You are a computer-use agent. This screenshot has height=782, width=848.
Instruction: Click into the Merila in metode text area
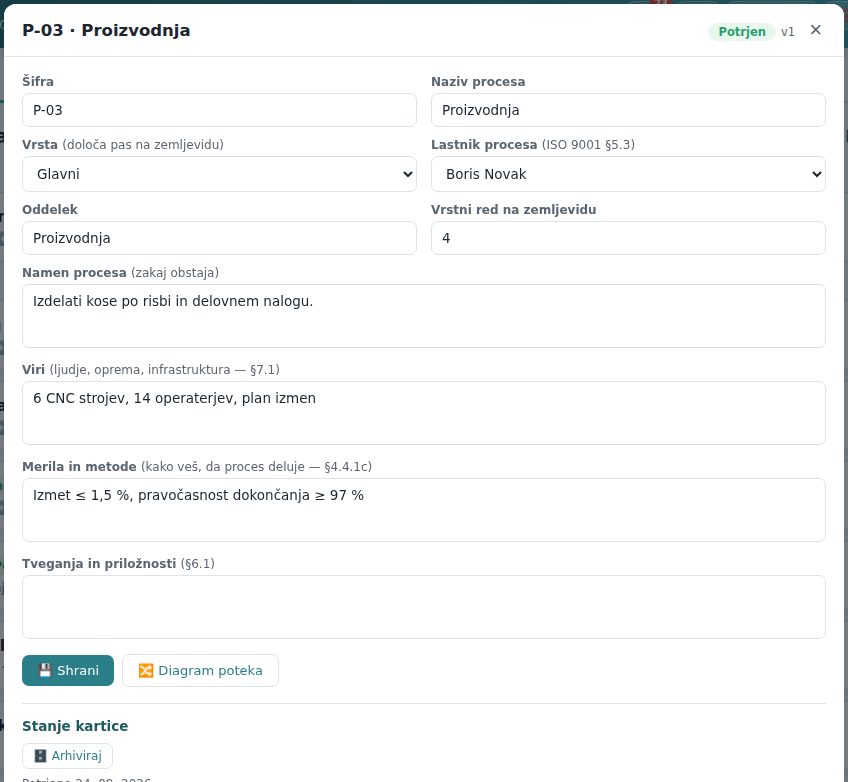tap(423, 509)
